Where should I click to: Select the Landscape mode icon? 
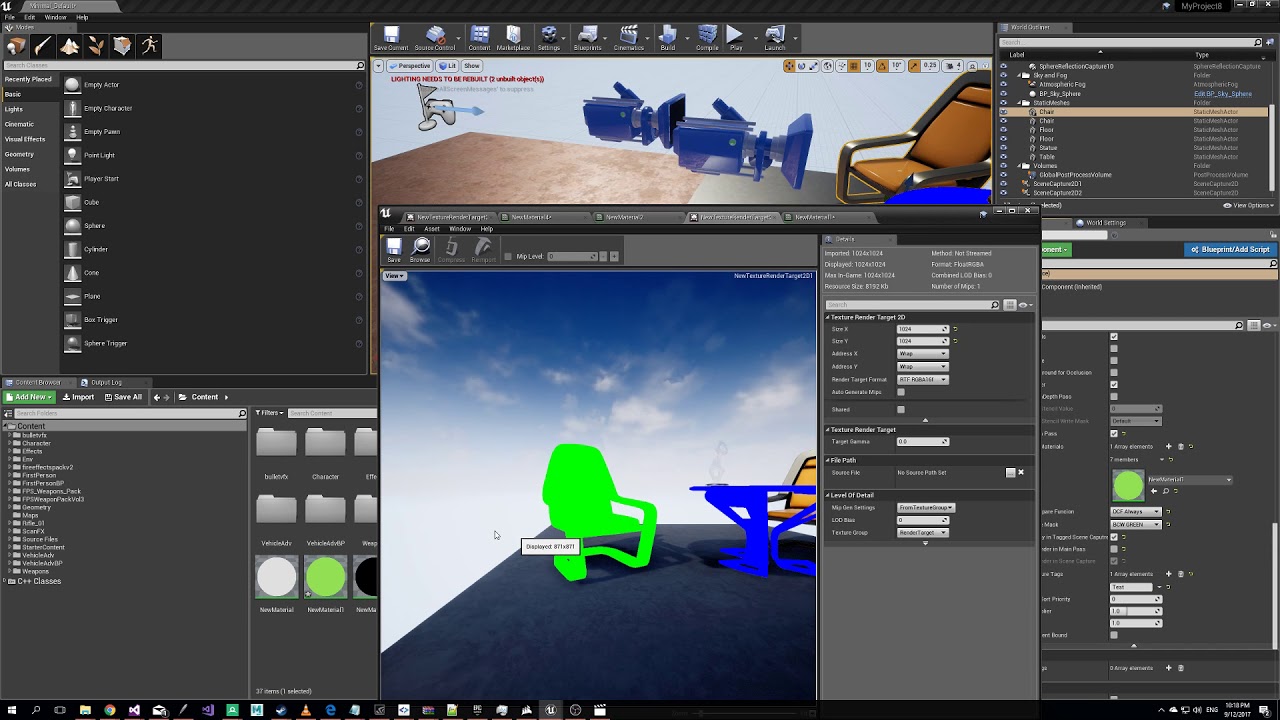tap(70, 46)
